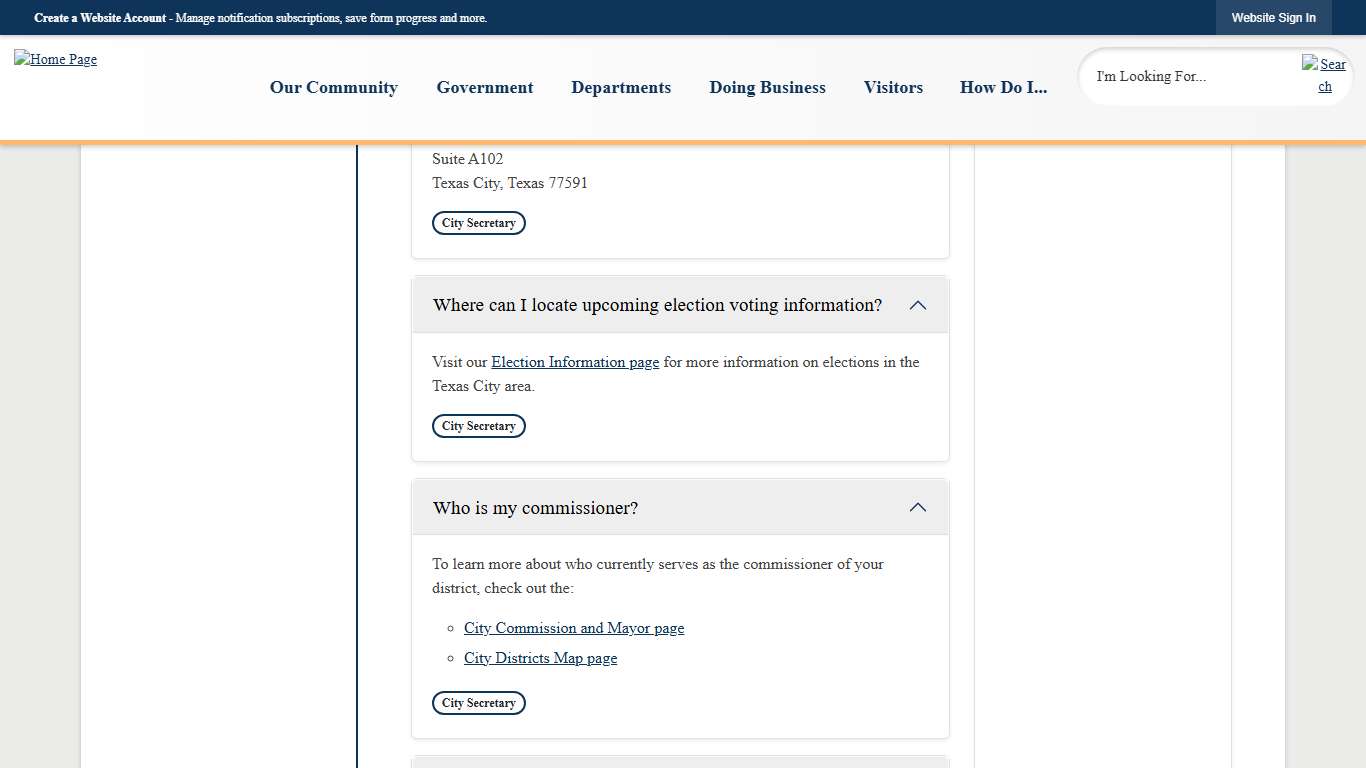Viewport: 1366px width, 768px height.
Task: Open the Visitors menu
Action: click(x=893, y=88)
